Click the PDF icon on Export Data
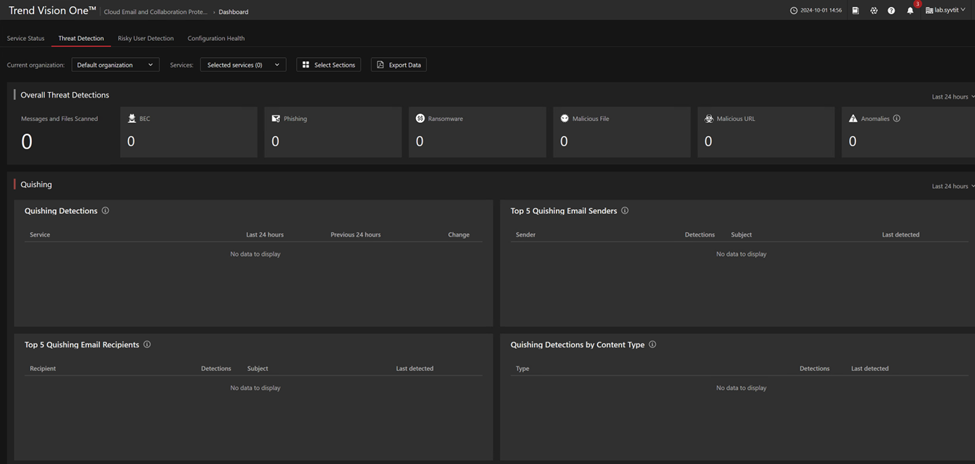Image resolution: width=975 pixels, height=464 pixels. [381, 65]
